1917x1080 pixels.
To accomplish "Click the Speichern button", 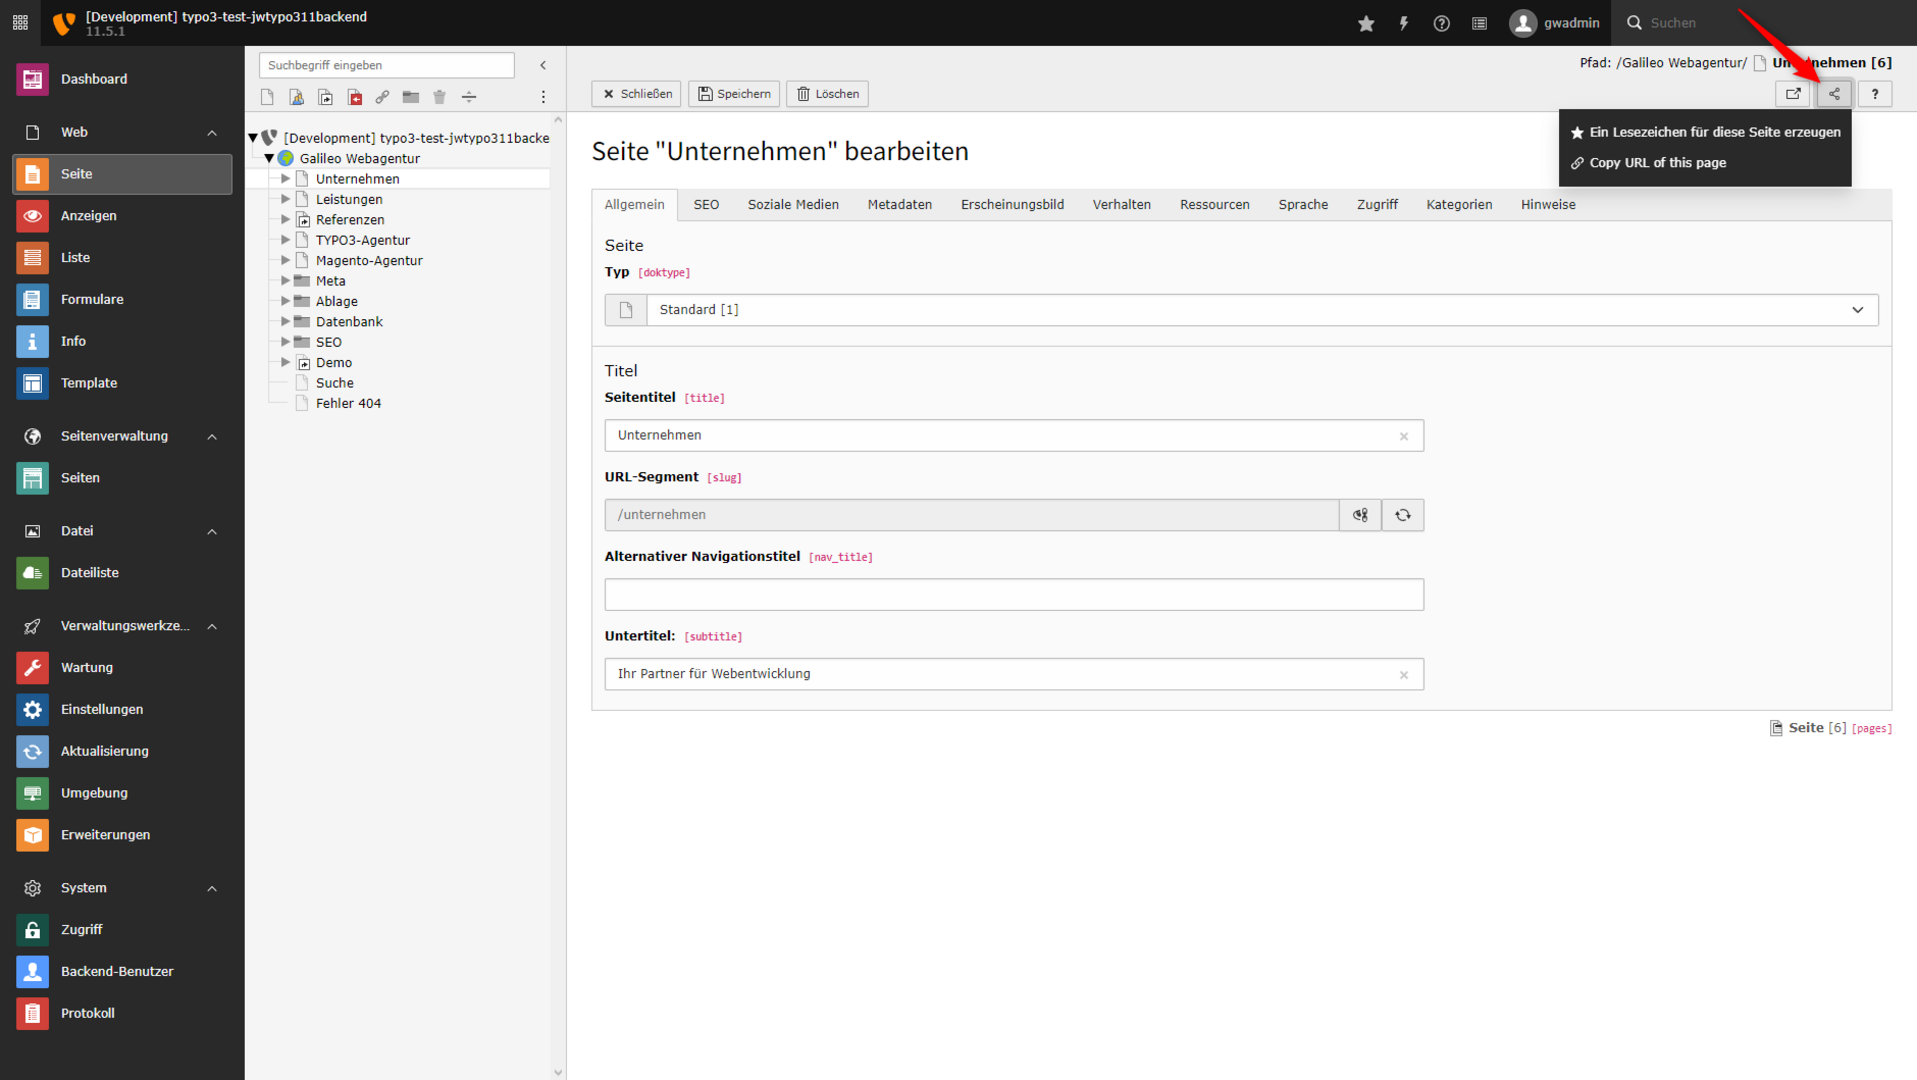I will pyautogui.click(x=734, y=94).
